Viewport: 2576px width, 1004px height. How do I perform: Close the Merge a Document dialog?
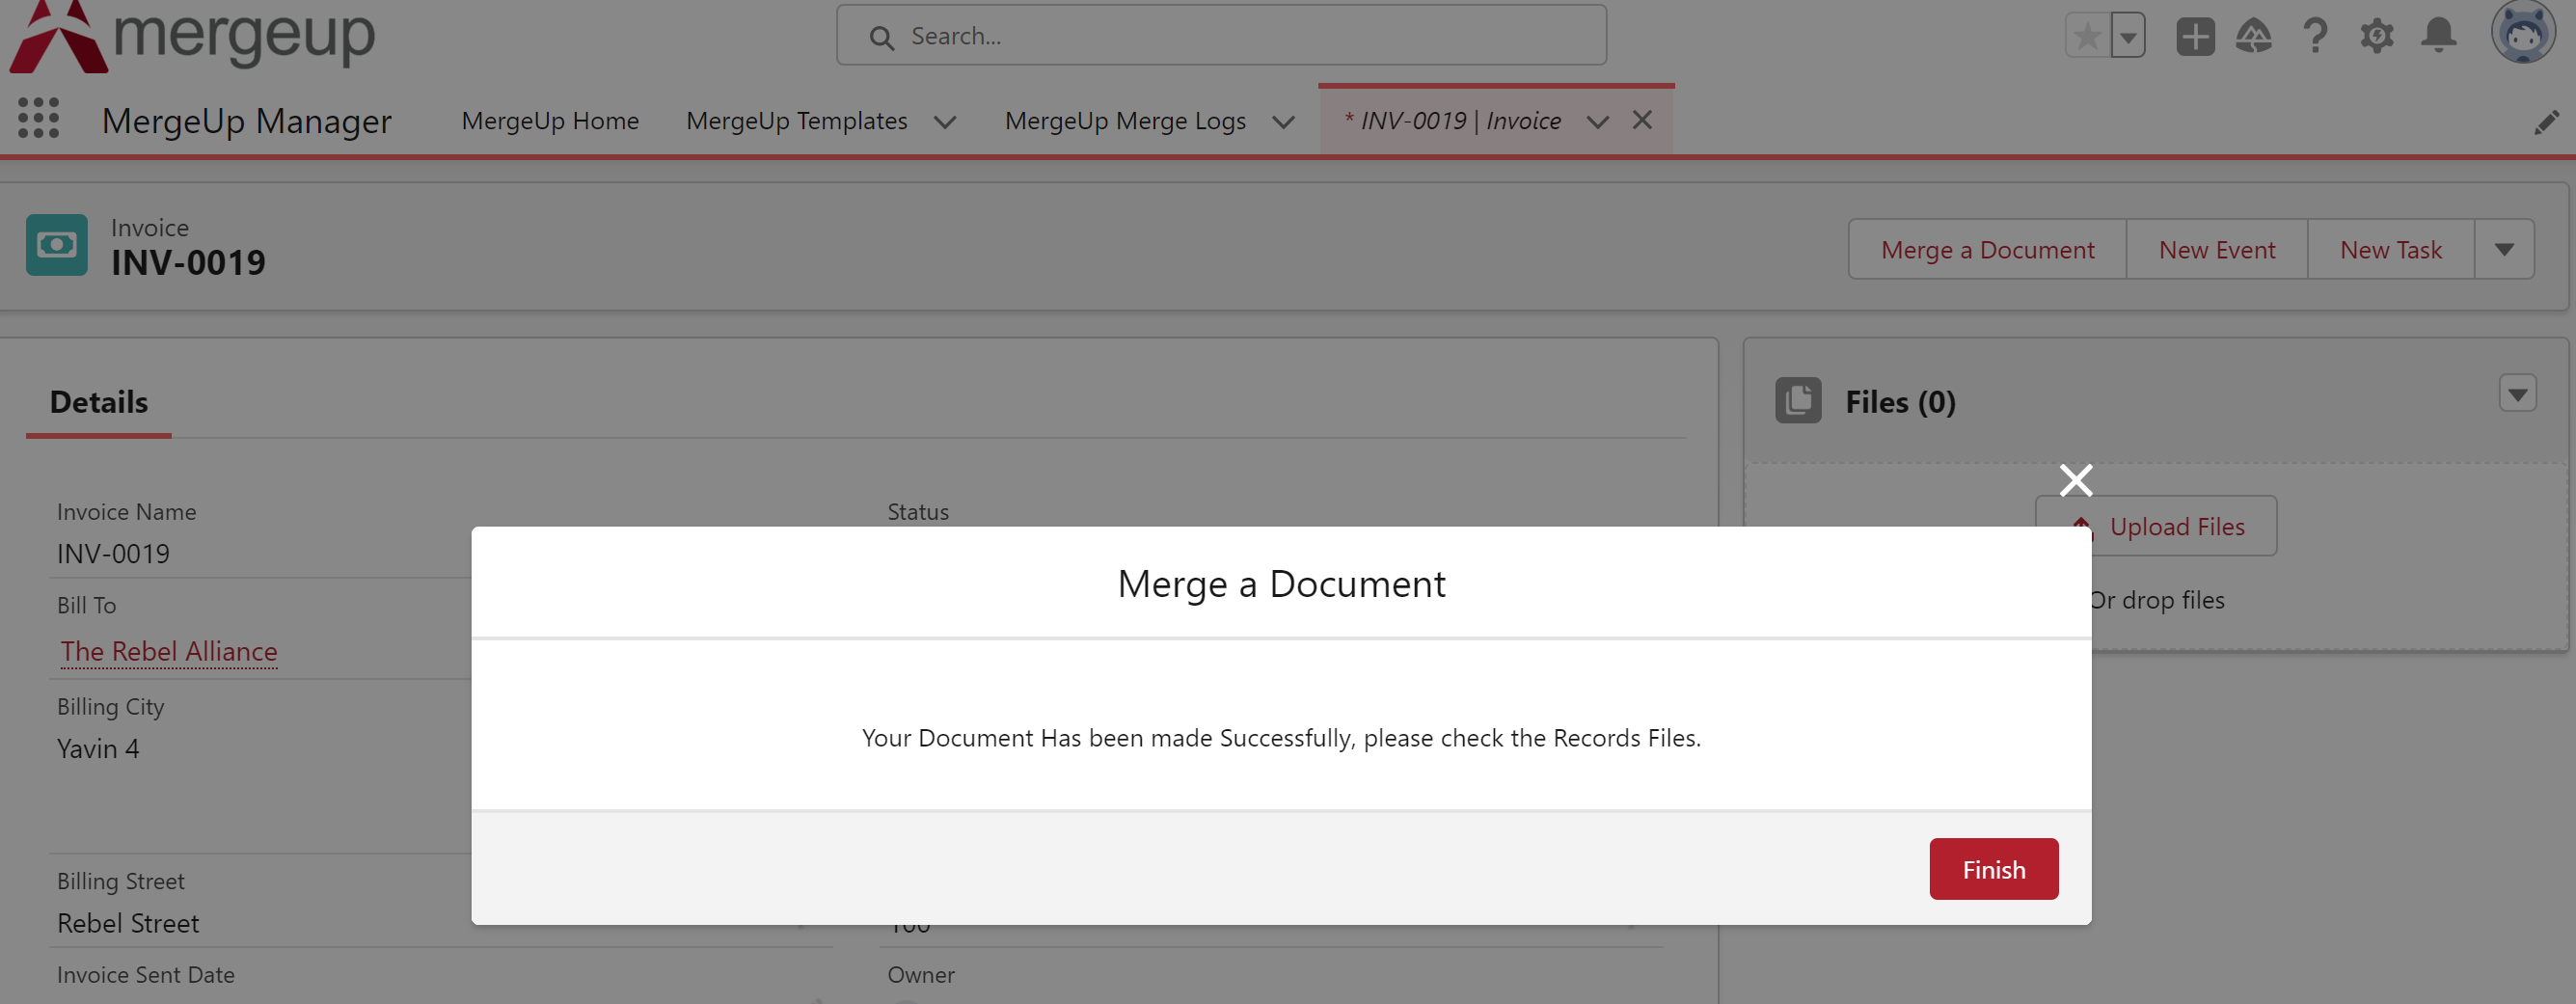[x=2076, y=480]
